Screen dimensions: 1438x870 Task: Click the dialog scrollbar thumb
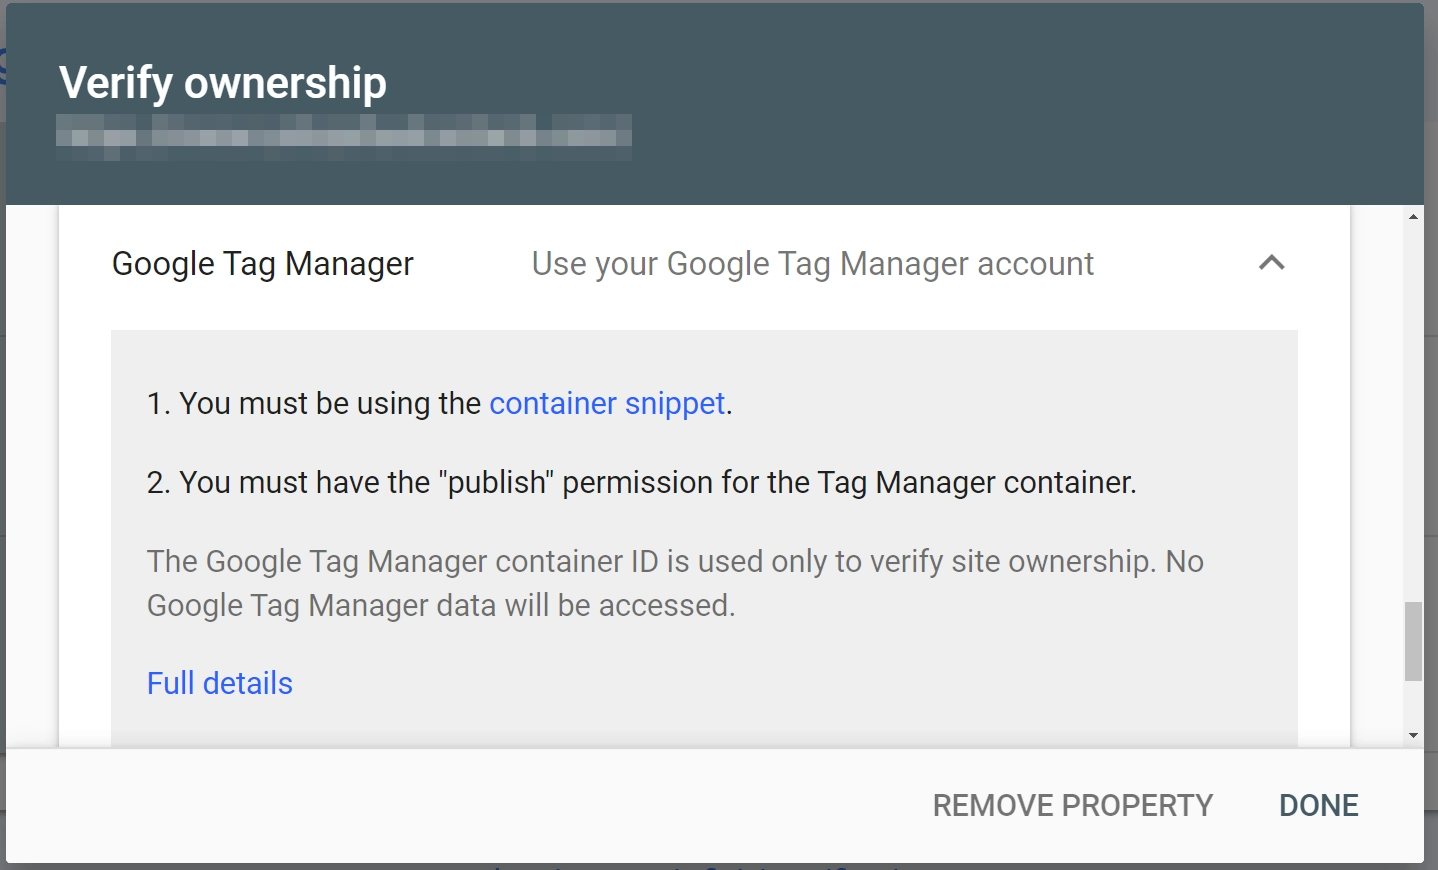point(1413,641)
